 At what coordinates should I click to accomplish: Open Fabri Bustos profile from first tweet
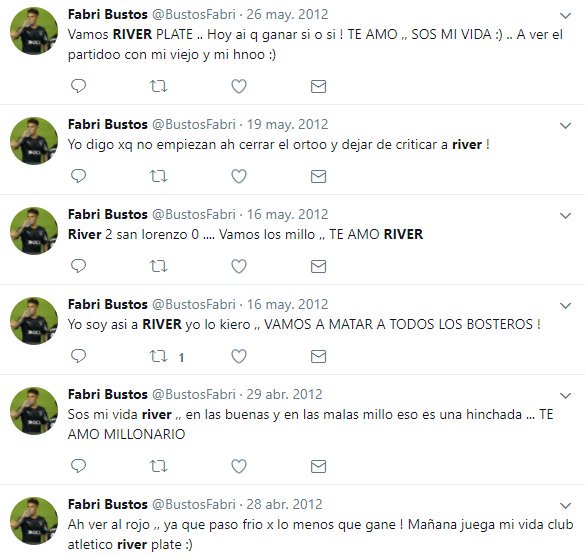click(108, 14)
